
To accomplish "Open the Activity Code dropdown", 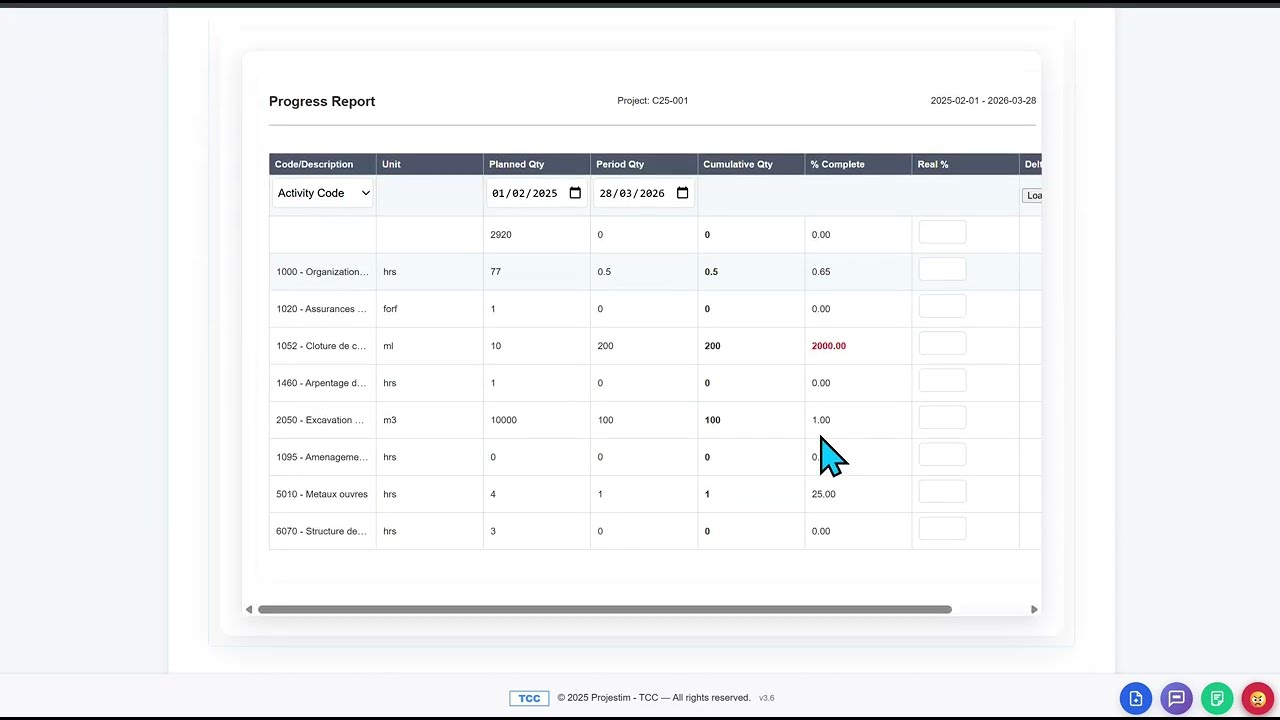I will 323,193.
